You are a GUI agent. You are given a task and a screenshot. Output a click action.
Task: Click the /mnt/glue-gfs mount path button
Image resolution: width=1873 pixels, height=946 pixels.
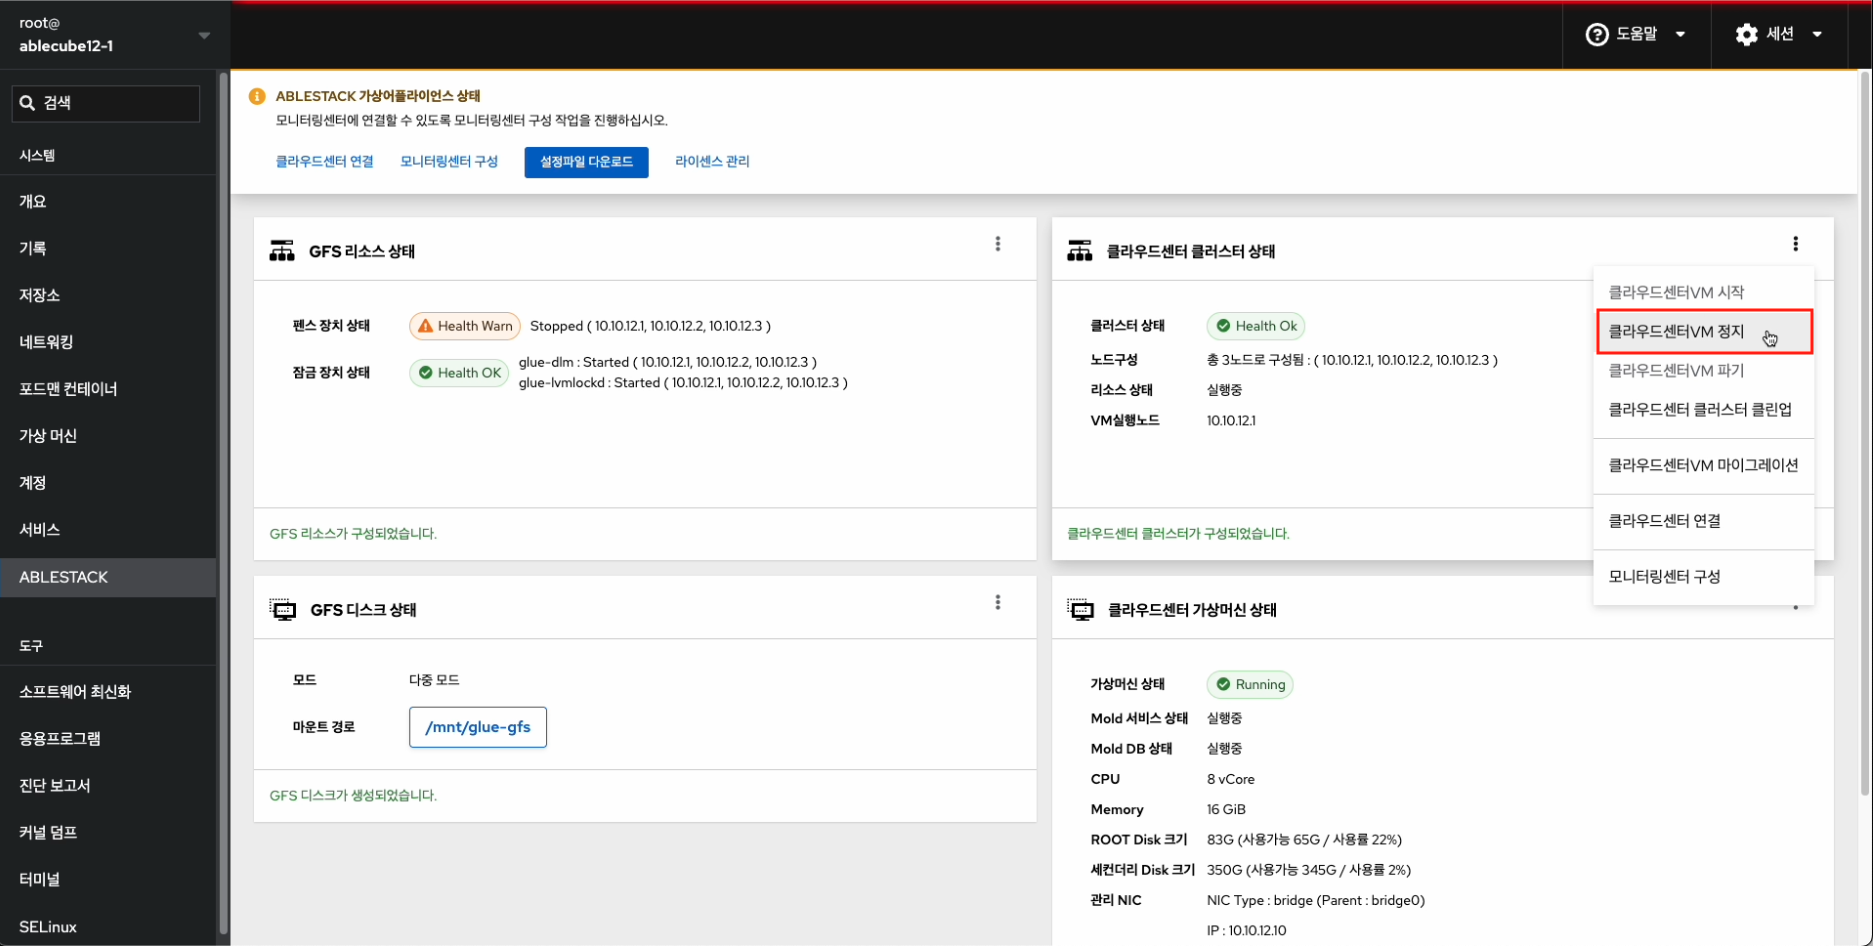pos(478,727)
